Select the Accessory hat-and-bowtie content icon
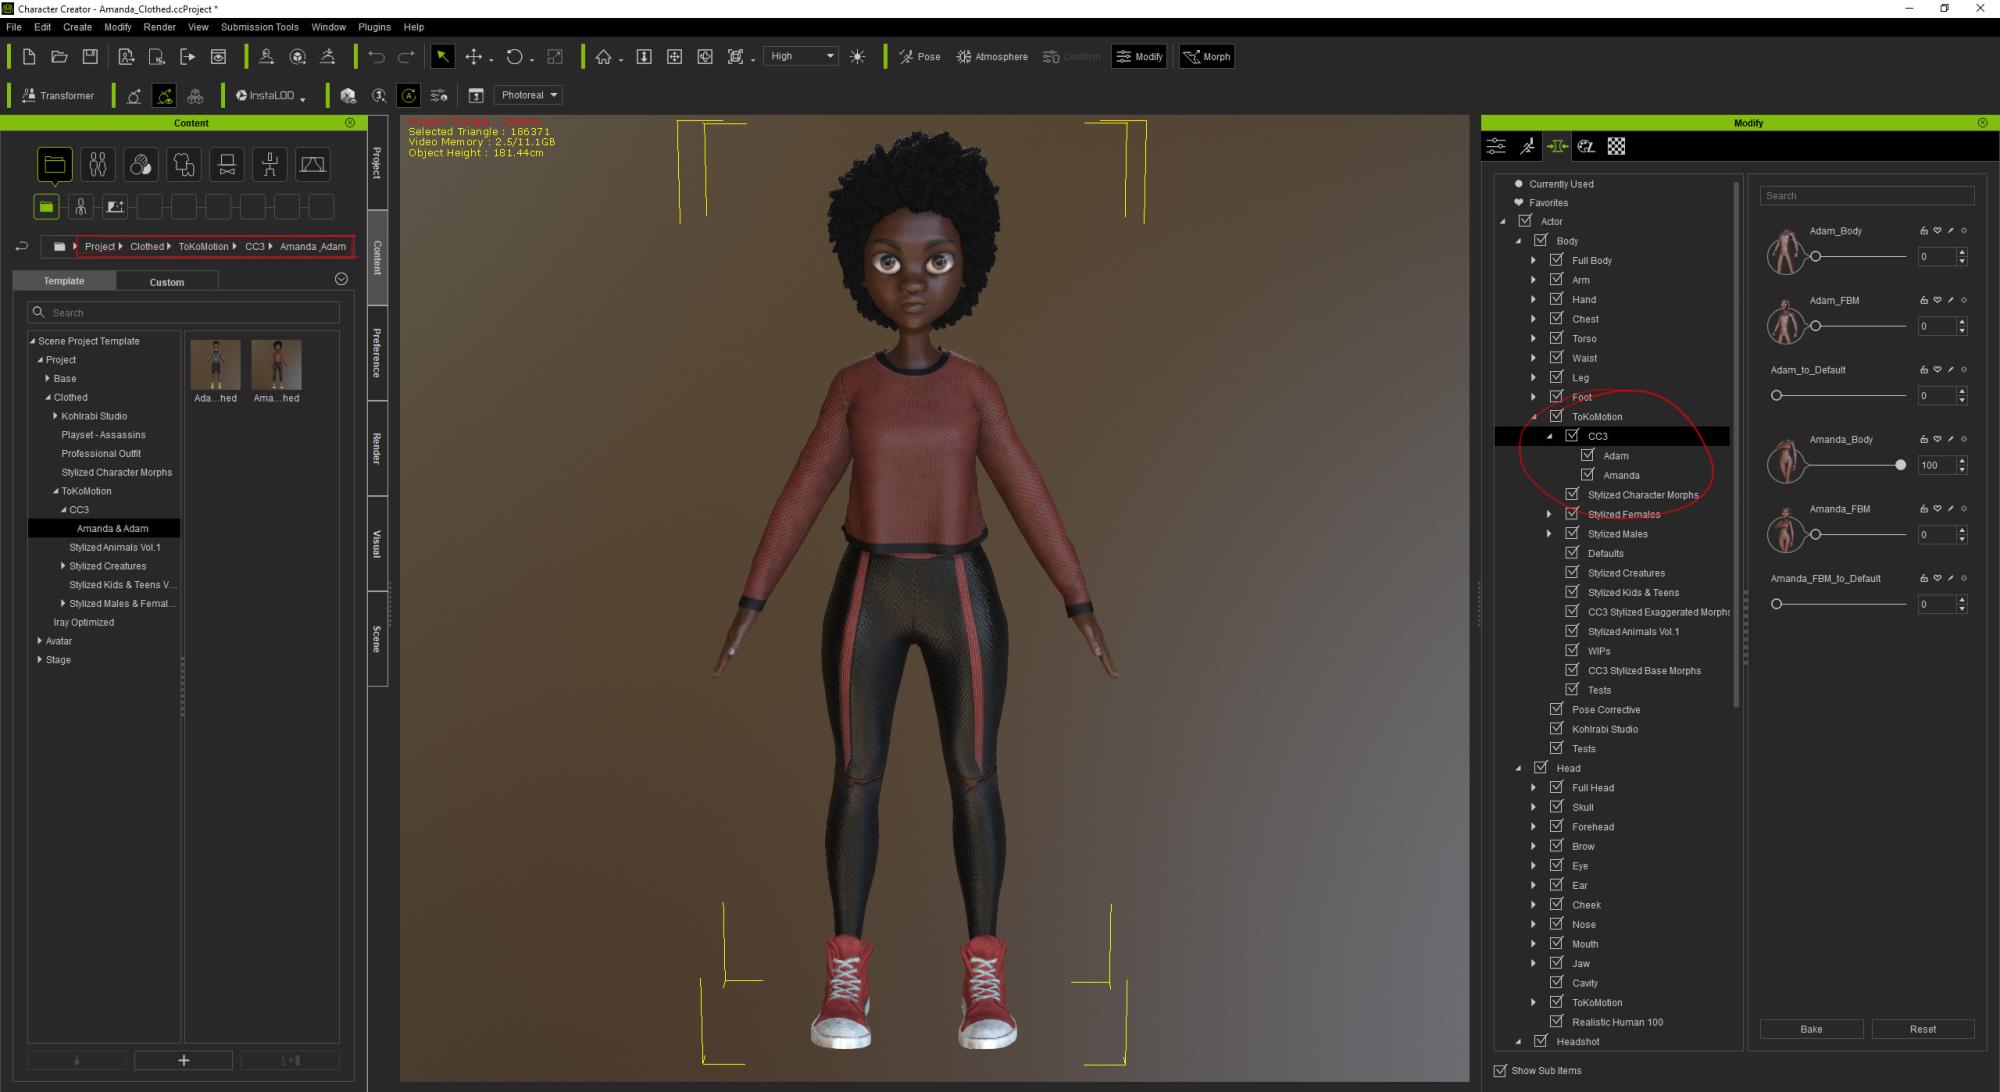The image size is (2000, 1092). pos(227,164)
